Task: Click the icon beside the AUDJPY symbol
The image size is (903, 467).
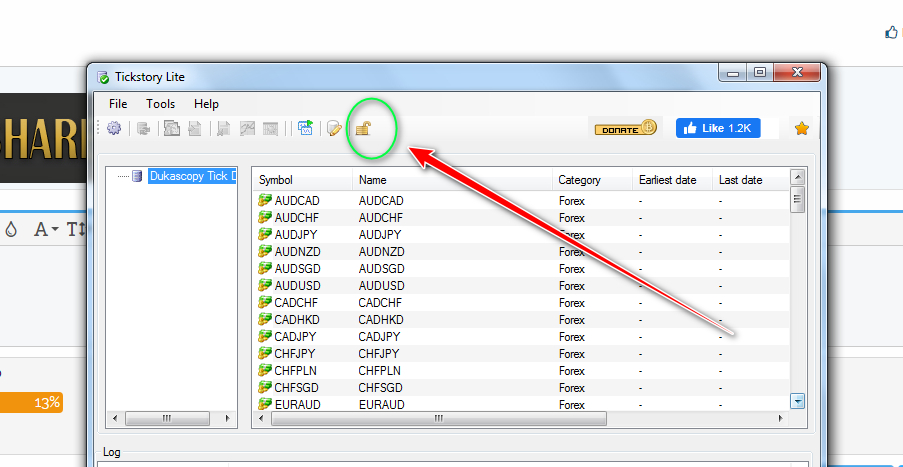Action: point(265,234)
